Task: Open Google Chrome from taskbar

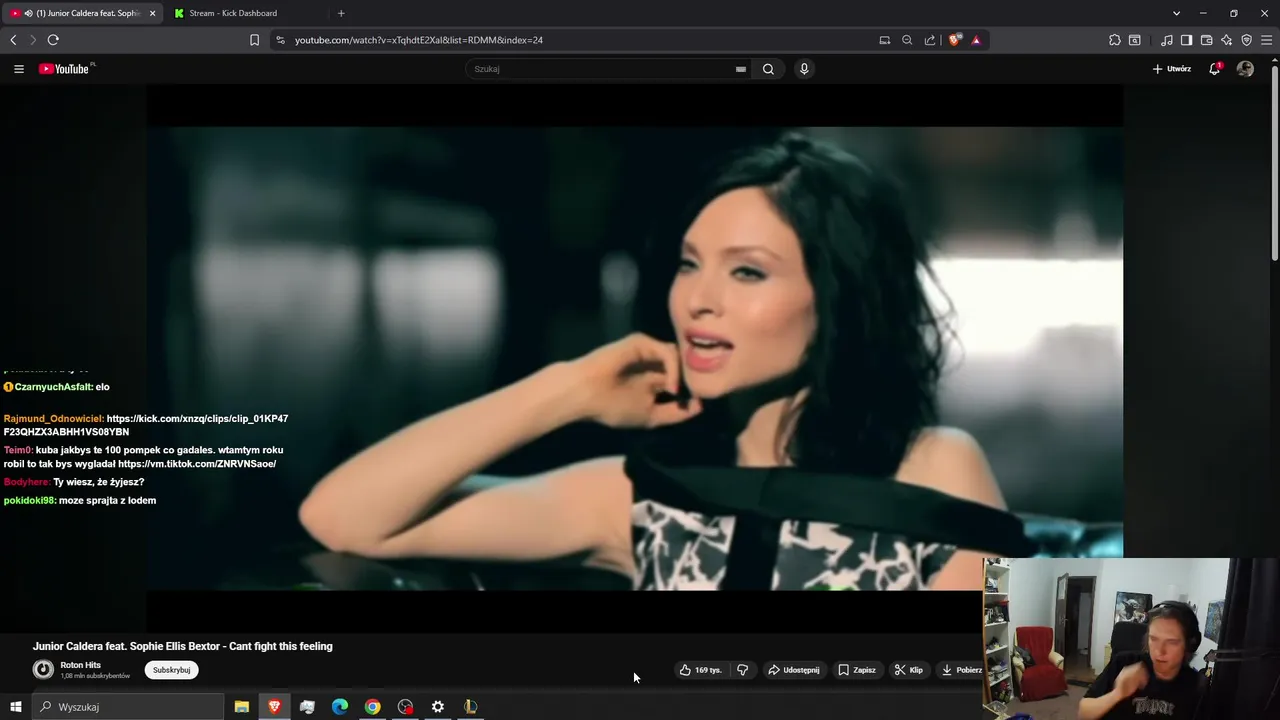Action: (372, 707)
